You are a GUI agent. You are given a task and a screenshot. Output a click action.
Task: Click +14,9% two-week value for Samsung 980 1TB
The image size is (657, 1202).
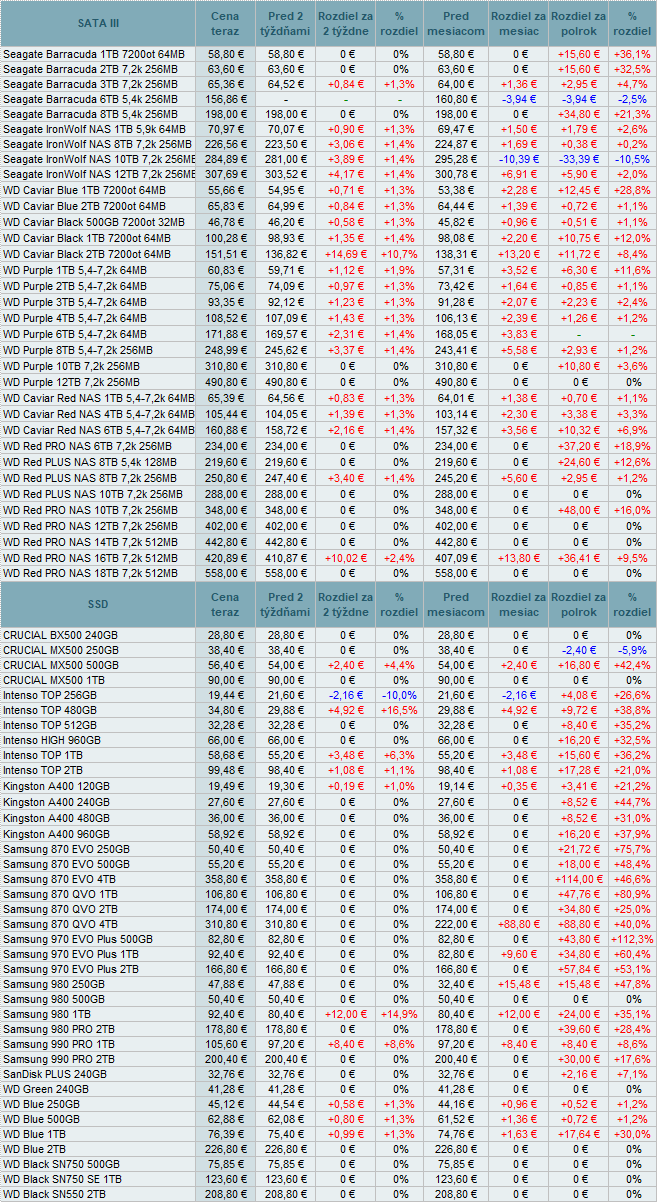398,1015
